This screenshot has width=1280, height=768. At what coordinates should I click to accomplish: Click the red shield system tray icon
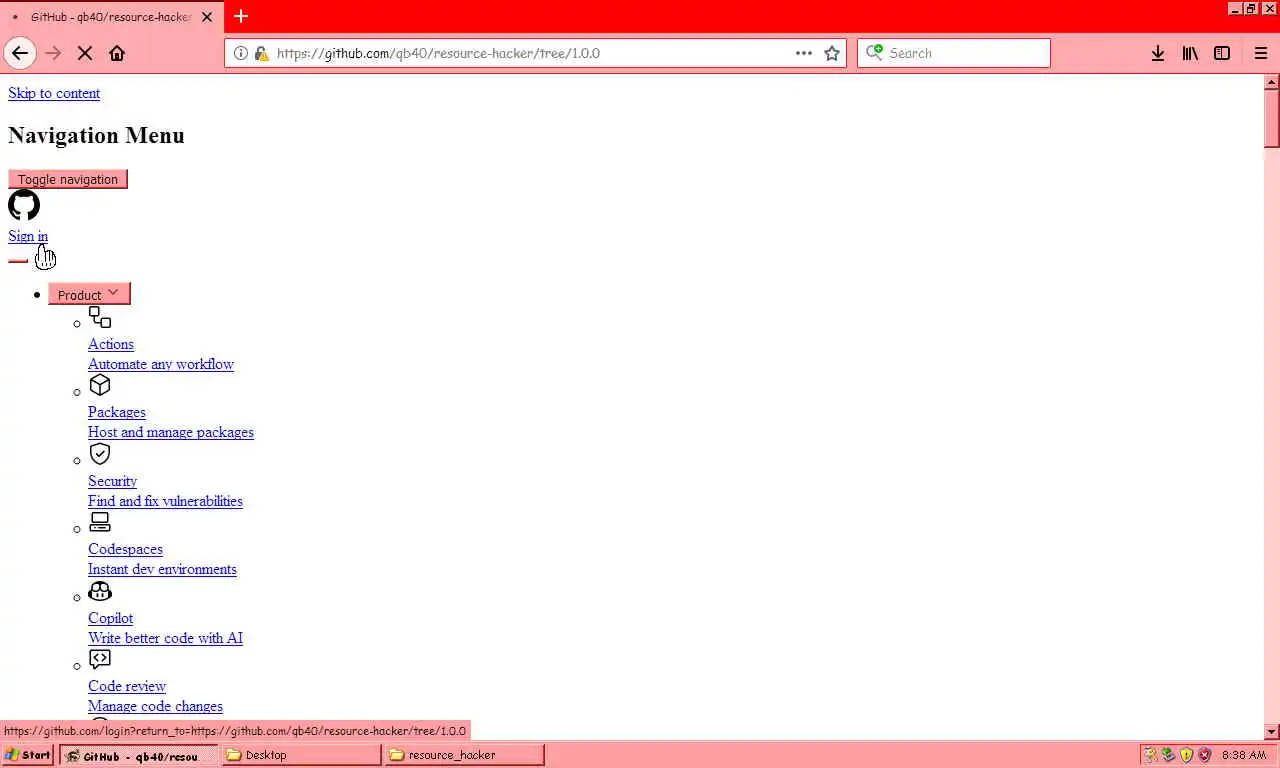coord(1204,755)
